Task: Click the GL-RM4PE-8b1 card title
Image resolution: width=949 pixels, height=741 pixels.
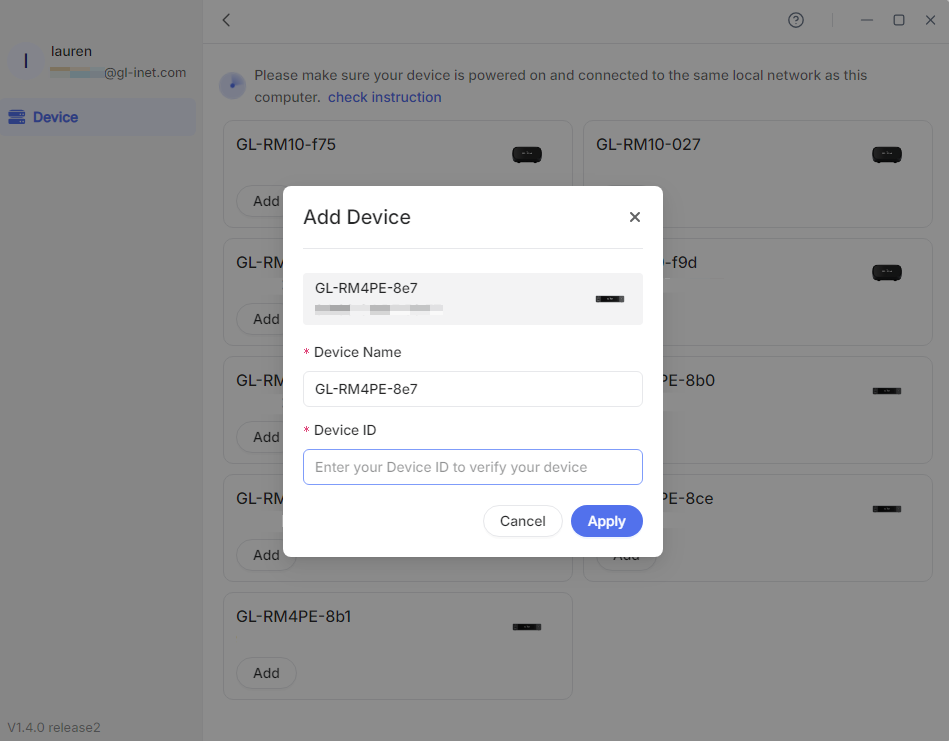Action: tap(294, 616)
